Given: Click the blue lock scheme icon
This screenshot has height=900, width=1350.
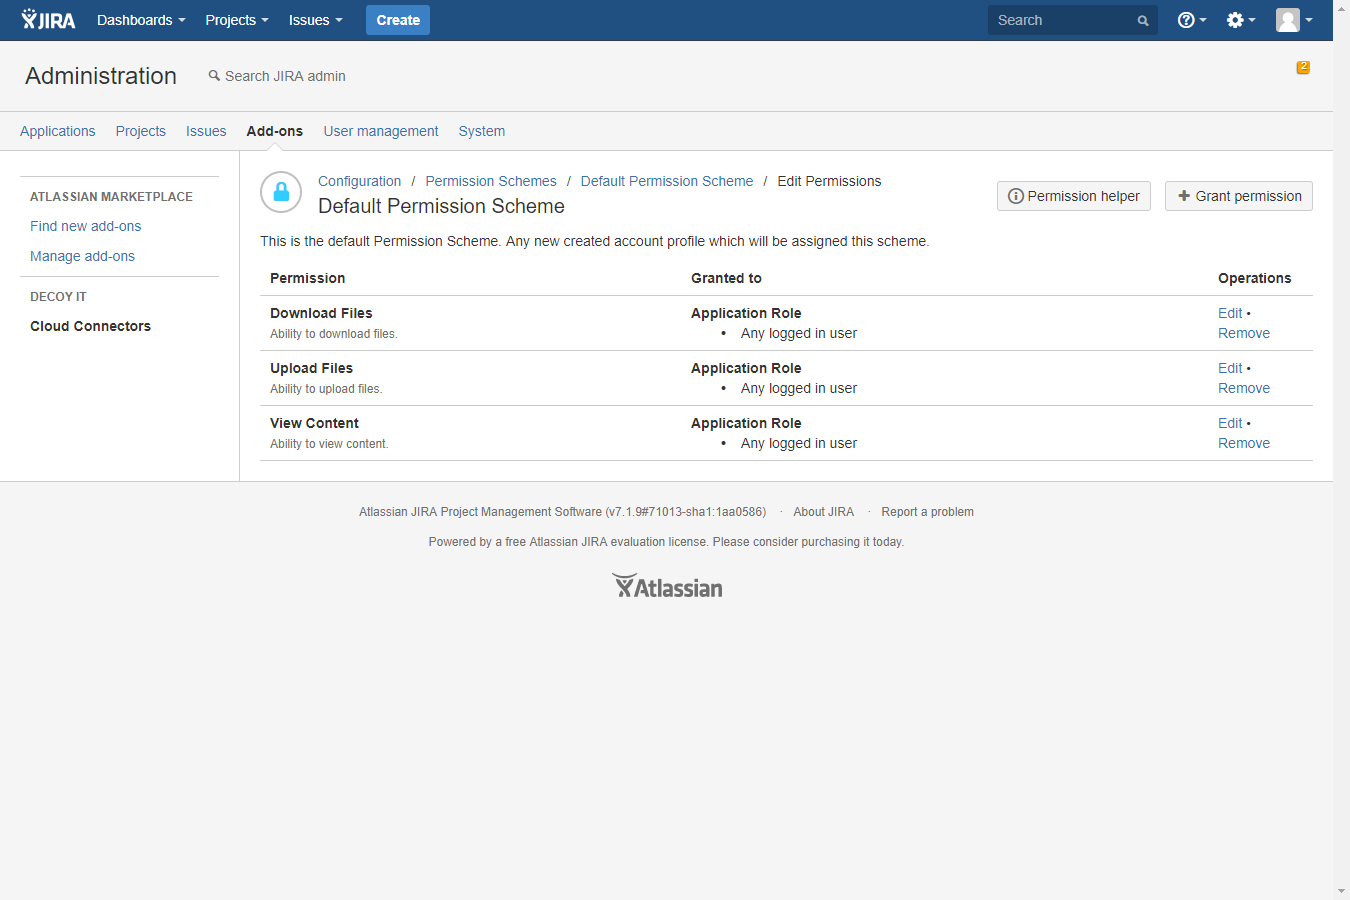Looking at the screenshot, I should (x=281, y=192).
